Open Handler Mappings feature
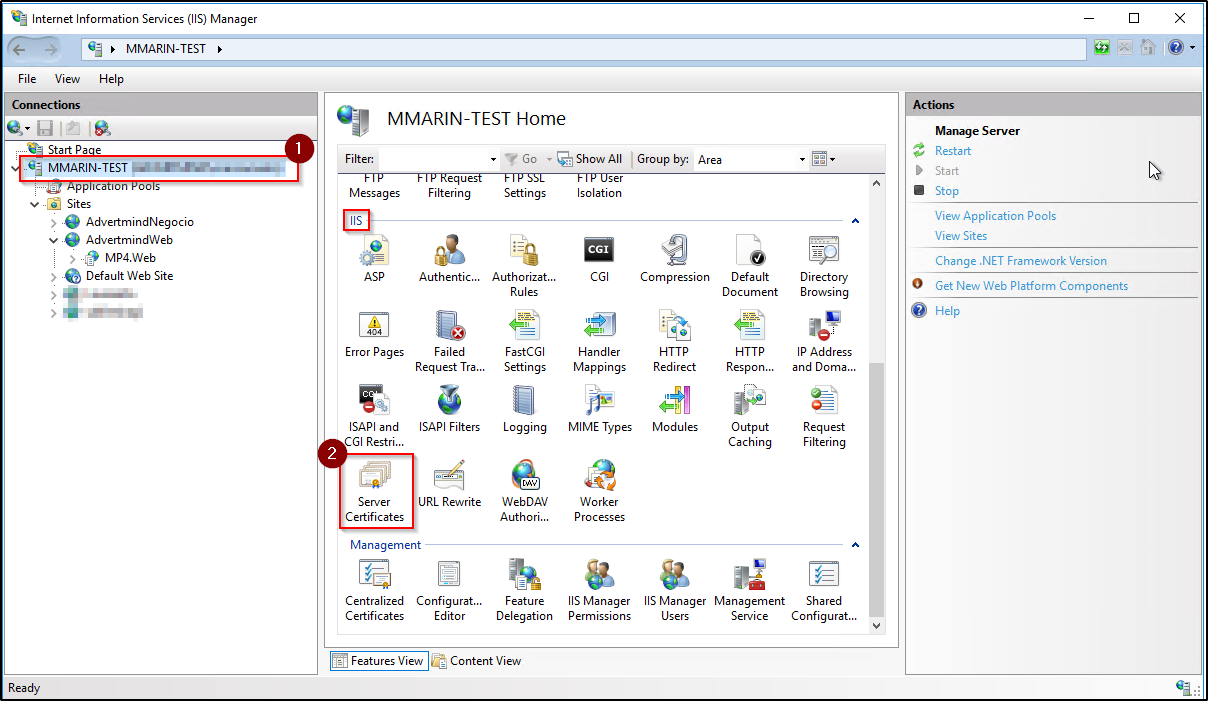Viewport: 1208px width, 701px height. point(599,341)
